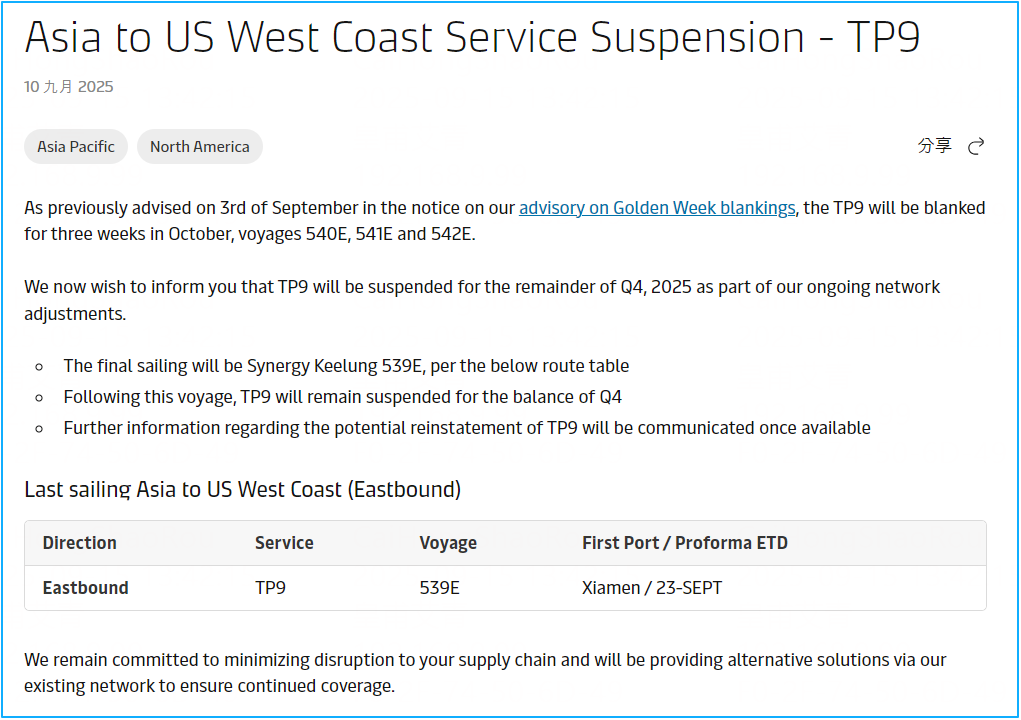Click the bullet about potential reinstatement of TP9
1021x720 pixels.
[467, 428]
